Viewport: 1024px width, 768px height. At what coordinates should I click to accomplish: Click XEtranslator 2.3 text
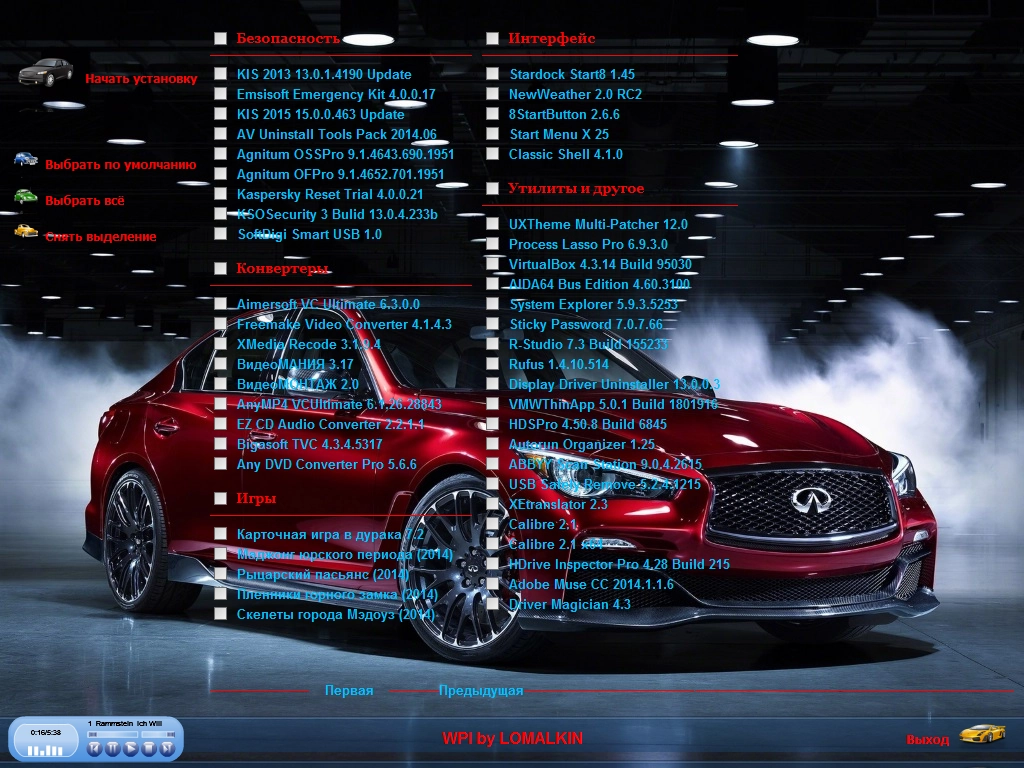(558, 504)
